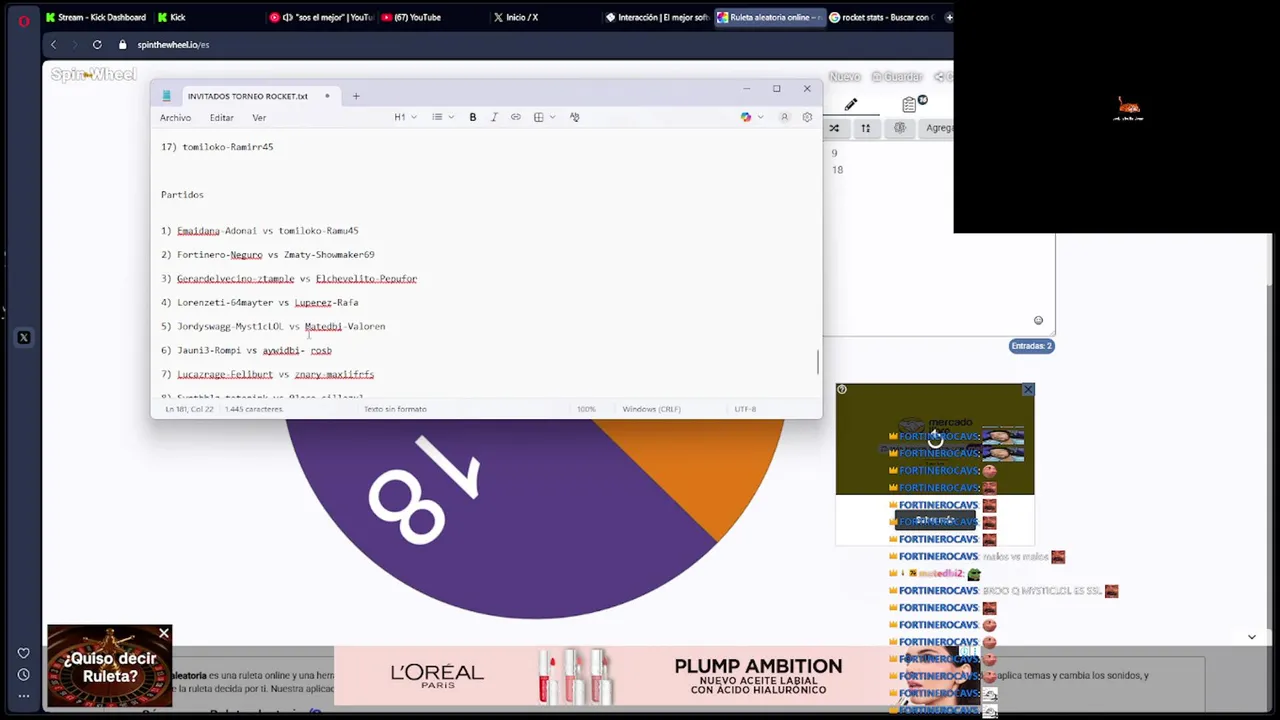1280x720 pixels.
Task: Reload the spinthewheel page
Action: click(97, 44)
